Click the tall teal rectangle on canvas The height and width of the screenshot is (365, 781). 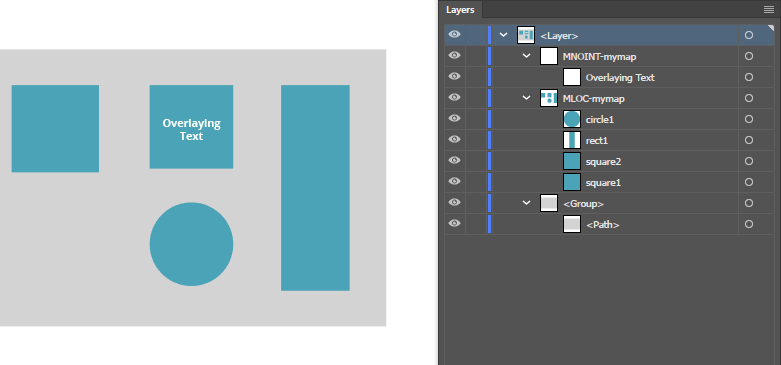click(x=315, y=188)
